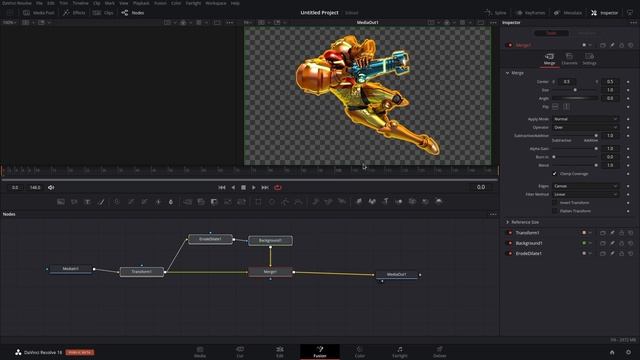Add a Paint node from toolbar
This screenshot has width=640, height=360.
101,202
